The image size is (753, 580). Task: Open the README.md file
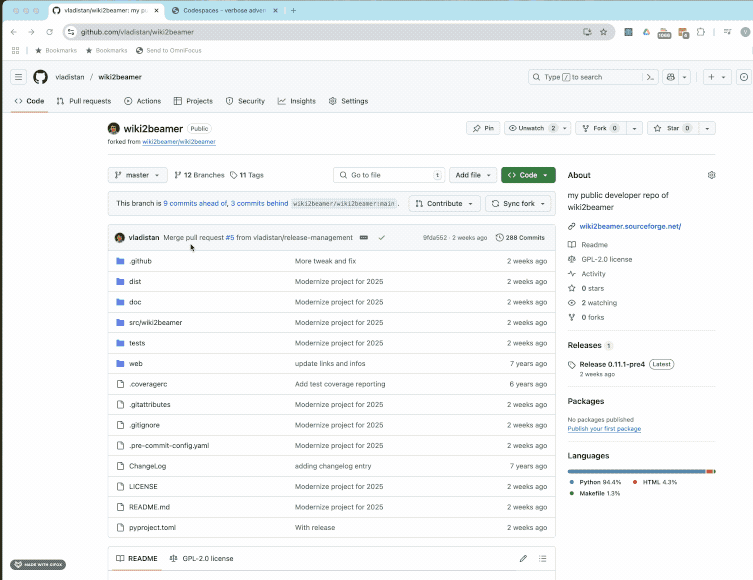pos(149,507)
